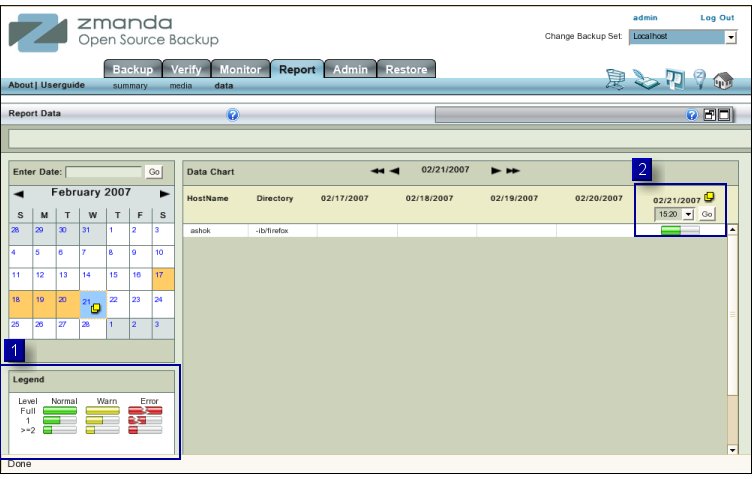Screen dimensions: 752x479
Task: Click the restore panel layout icon
Action: [709, 115]
